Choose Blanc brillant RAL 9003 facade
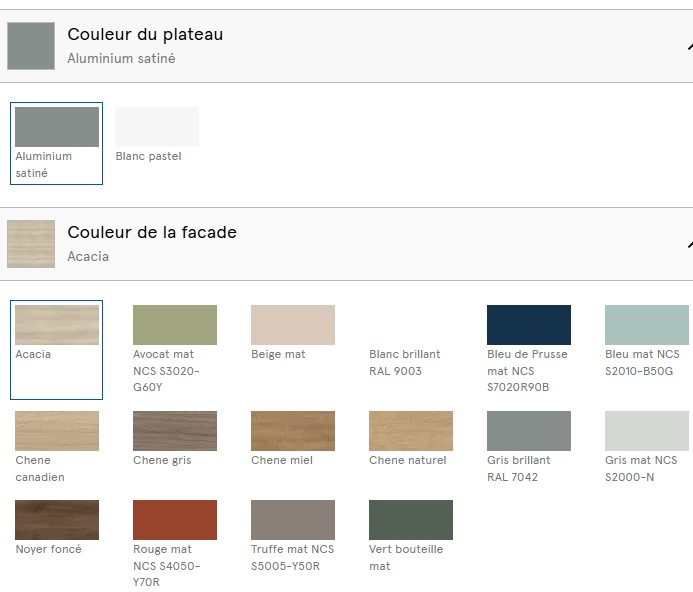This screenshot has height=592, width=693. point(411,349)
